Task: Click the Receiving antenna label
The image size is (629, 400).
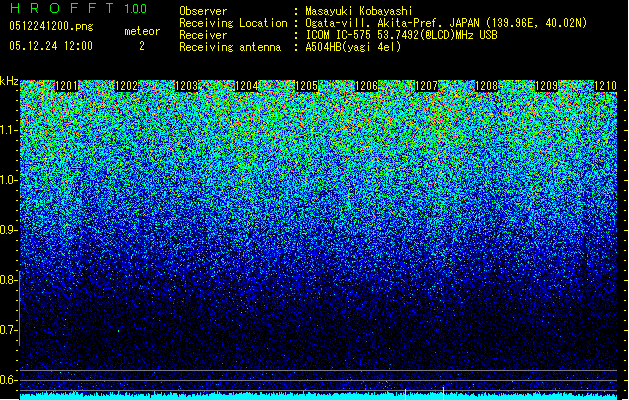Action: tap(230, 47)
